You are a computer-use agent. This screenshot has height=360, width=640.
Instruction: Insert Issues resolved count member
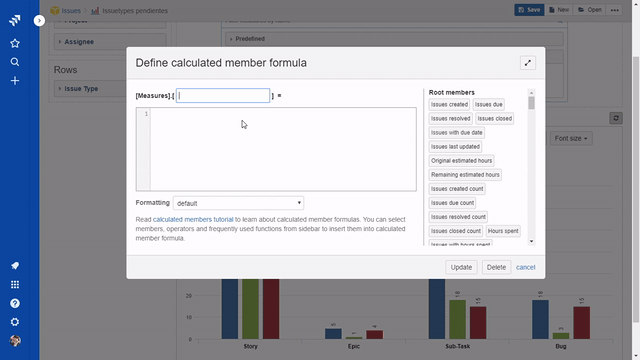tap(458, 217)
